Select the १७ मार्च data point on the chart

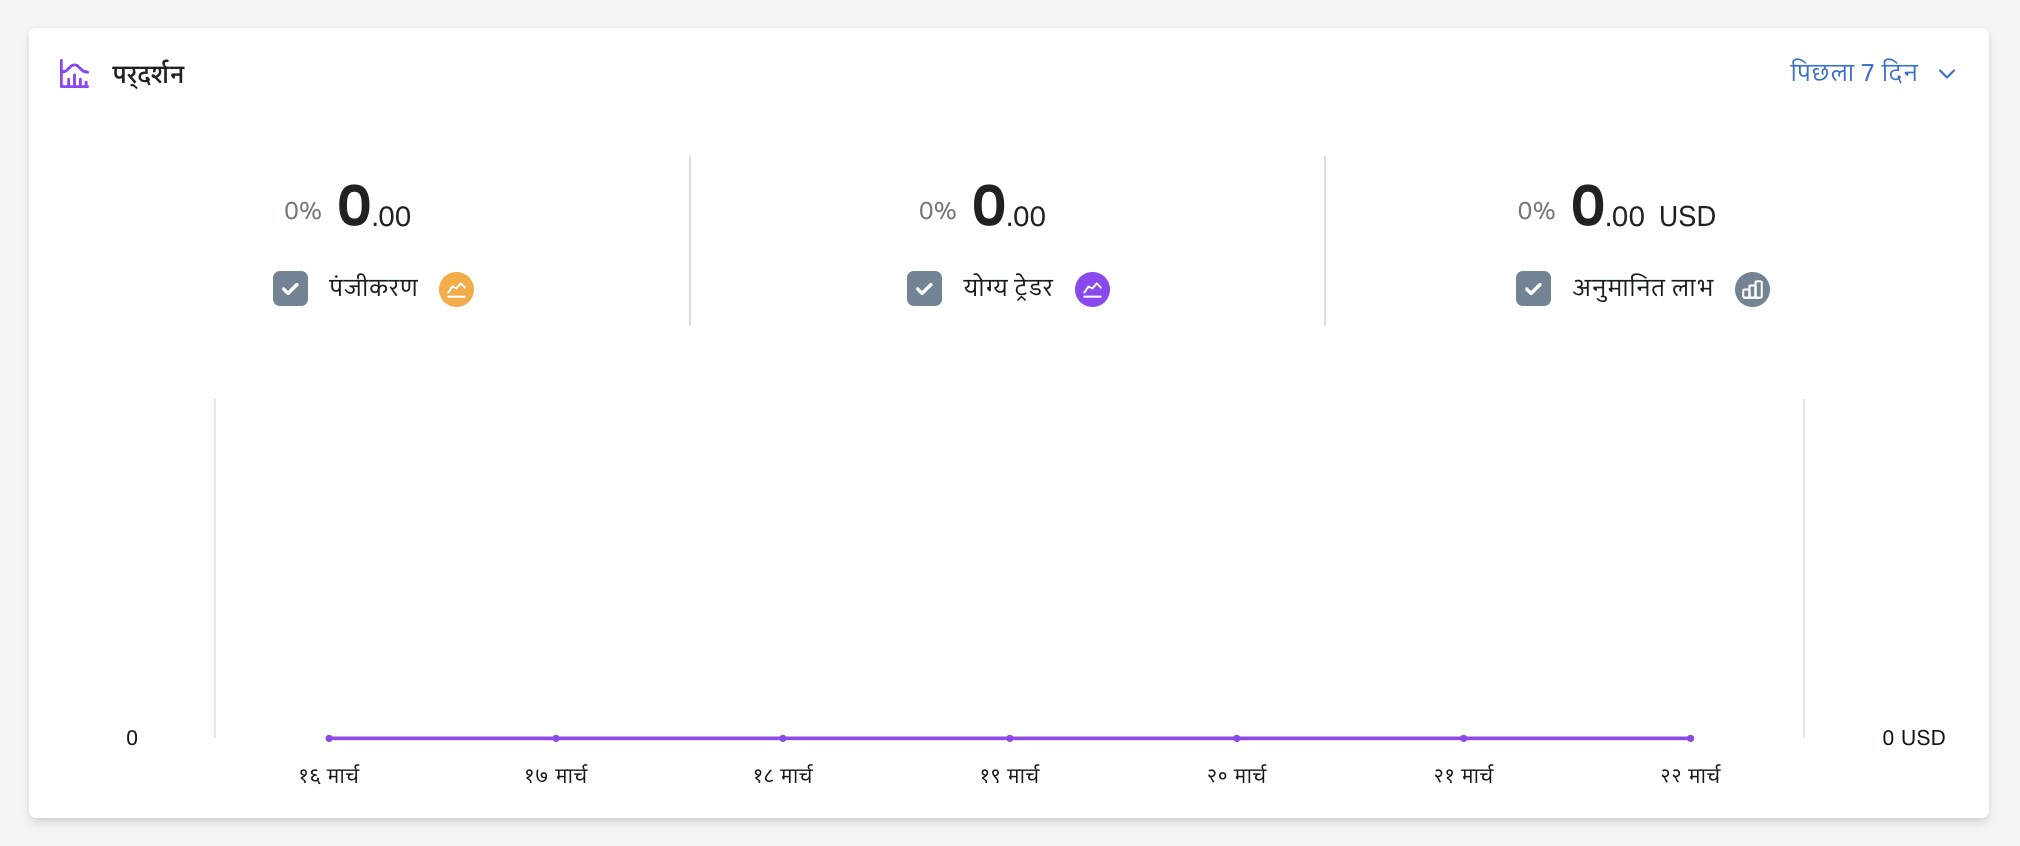pos(556,738)
